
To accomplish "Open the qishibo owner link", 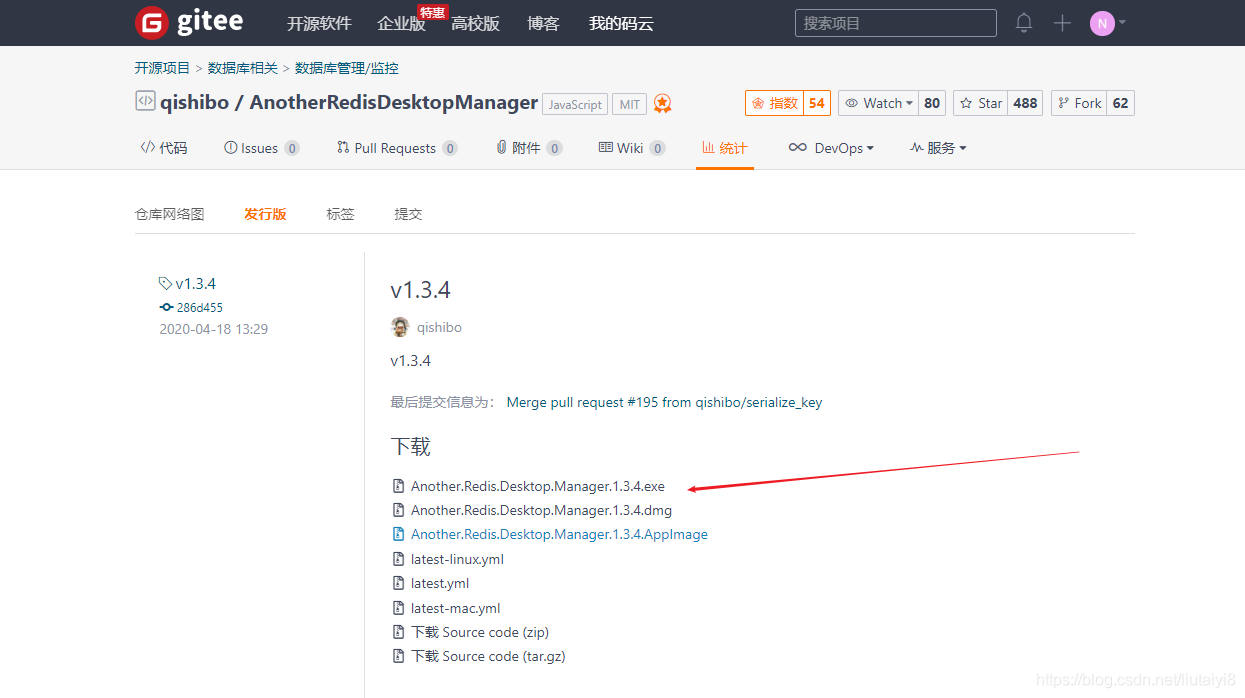I will pyautogui.click(x=194, y=102).
